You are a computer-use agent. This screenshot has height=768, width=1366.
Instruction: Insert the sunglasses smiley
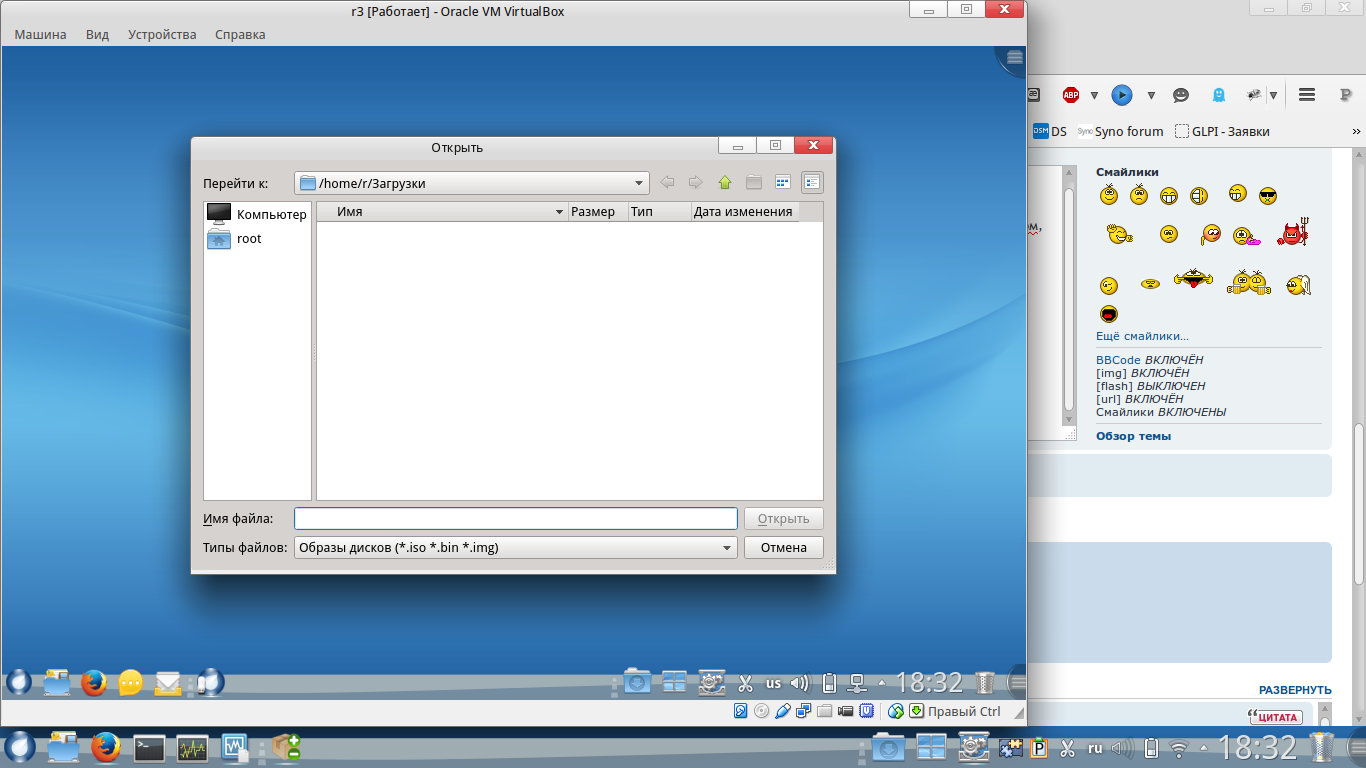[1268, 196]
